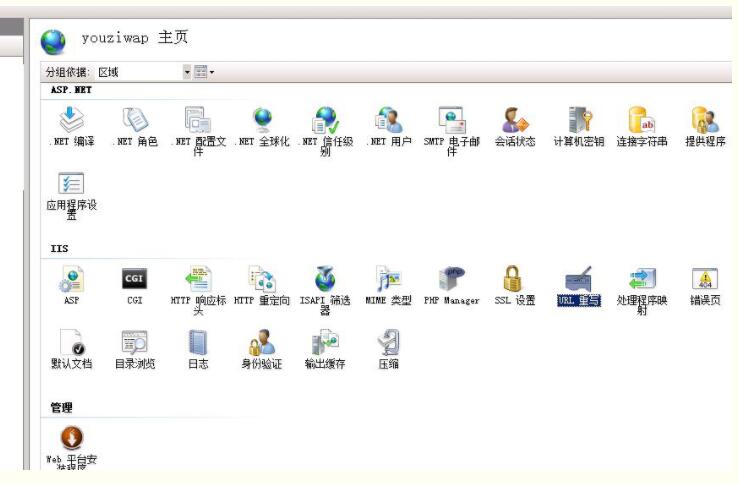
Task: Open the 默认文档 feature
Action: (x=72, y=349)
